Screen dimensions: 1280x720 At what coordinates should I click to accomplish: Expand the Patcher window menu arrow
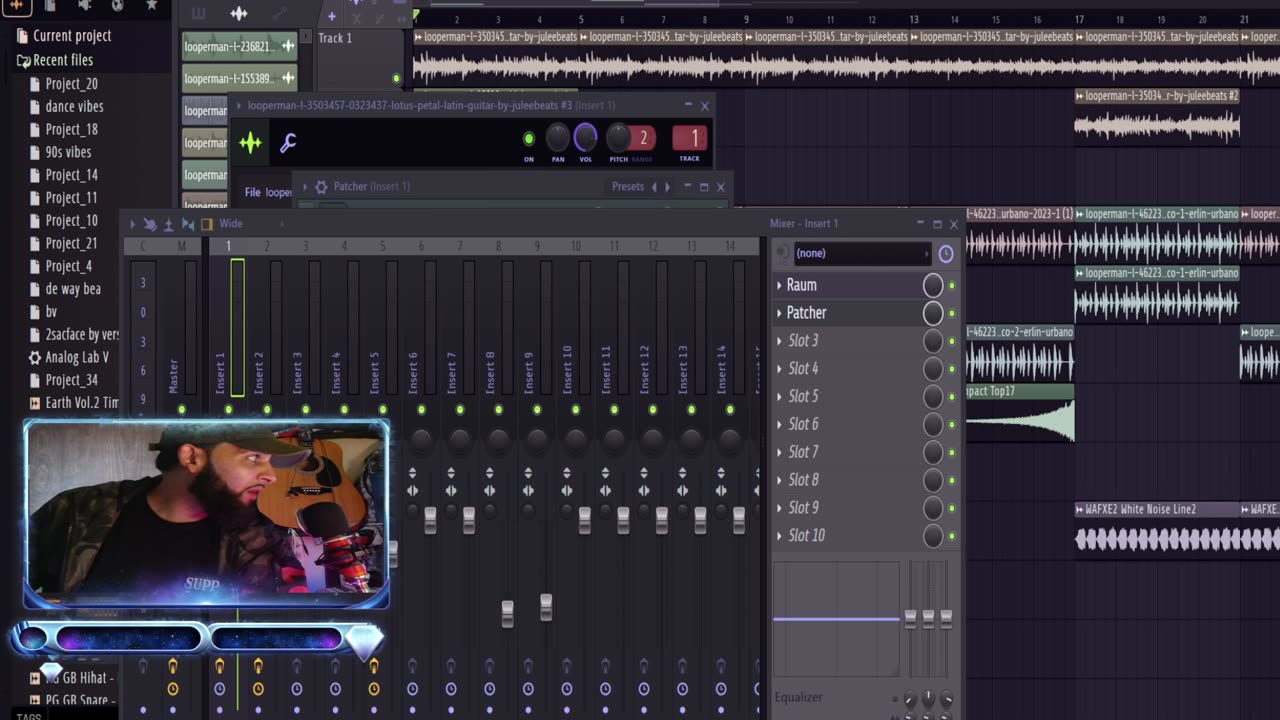click(x=307, y=187)
